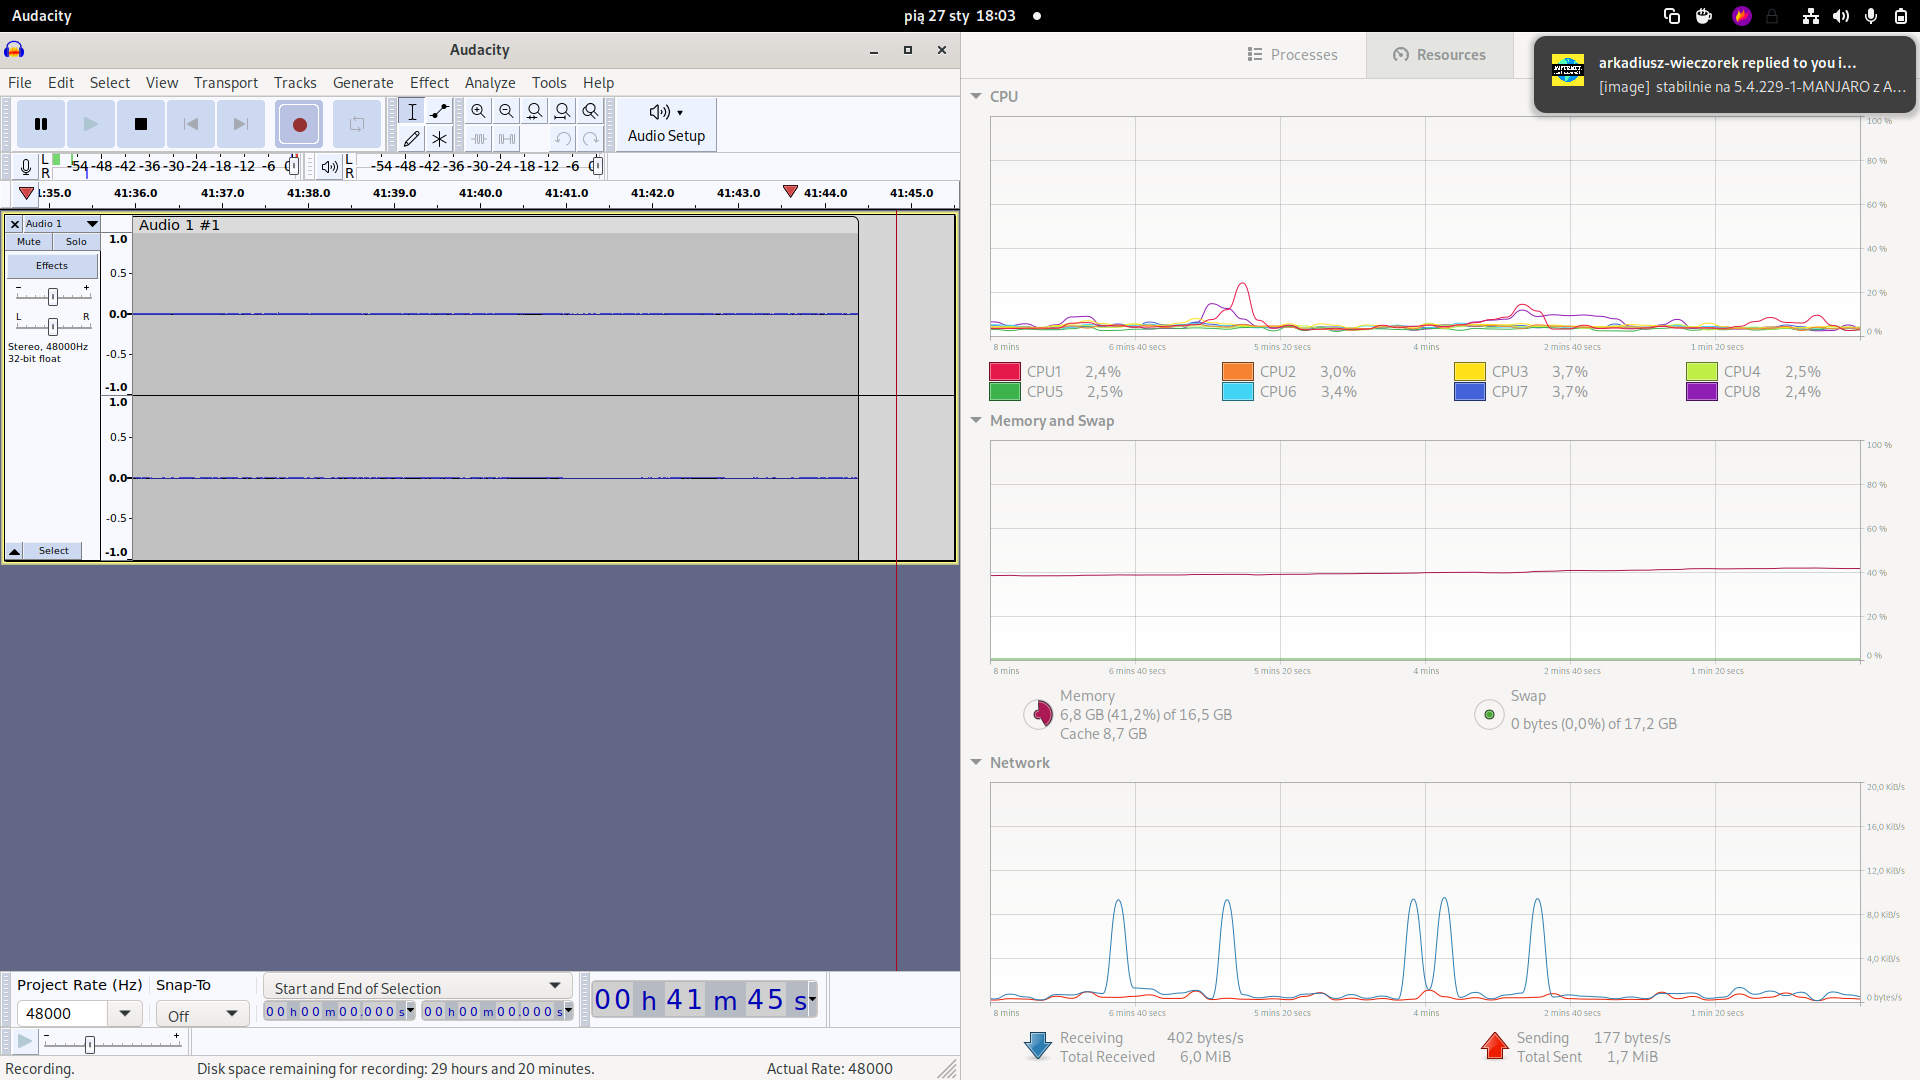This screenshot has height=1080, width=1920.
Task: Click the selection end time field
Action: 497,1012
